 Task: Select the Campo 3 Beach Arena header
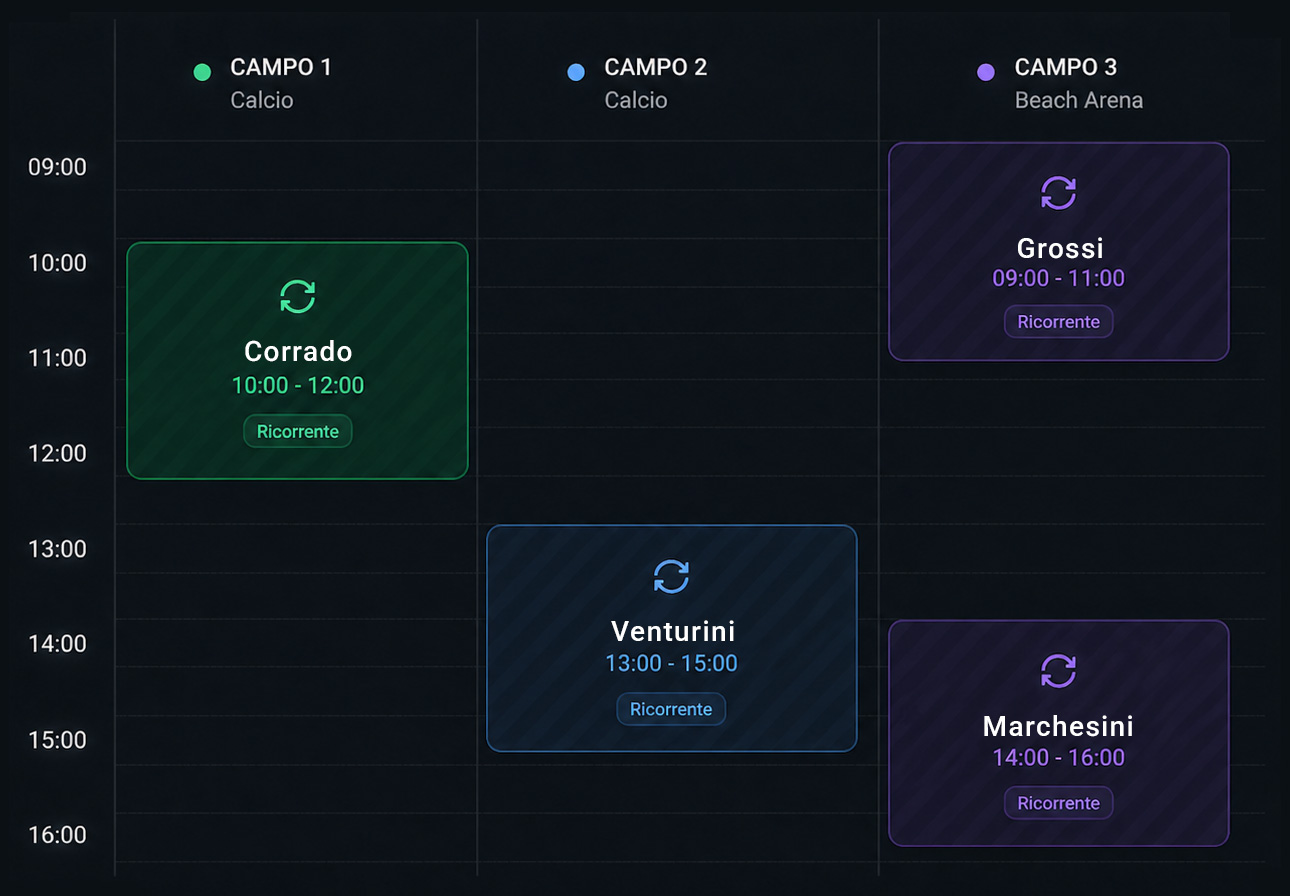click(1060, 83)
